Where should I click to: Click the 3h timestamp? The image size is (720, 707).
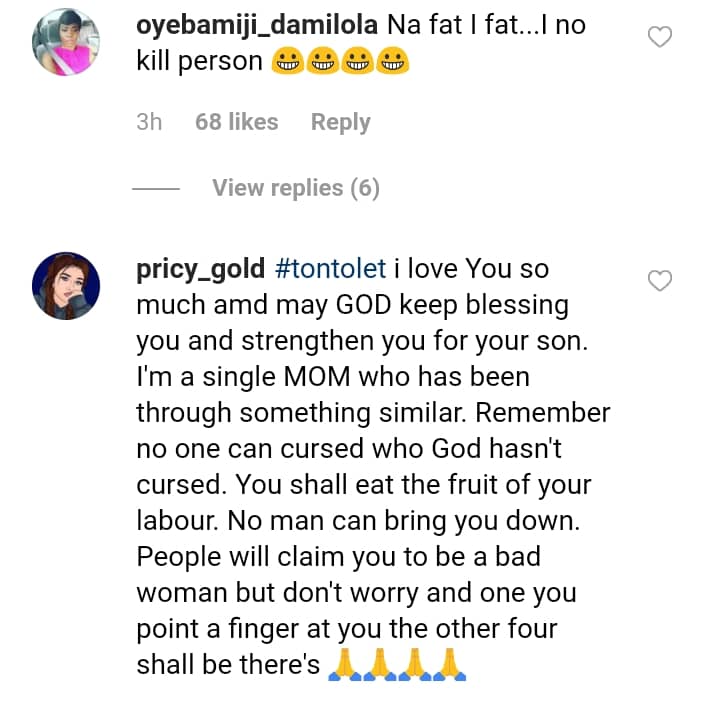149,122
